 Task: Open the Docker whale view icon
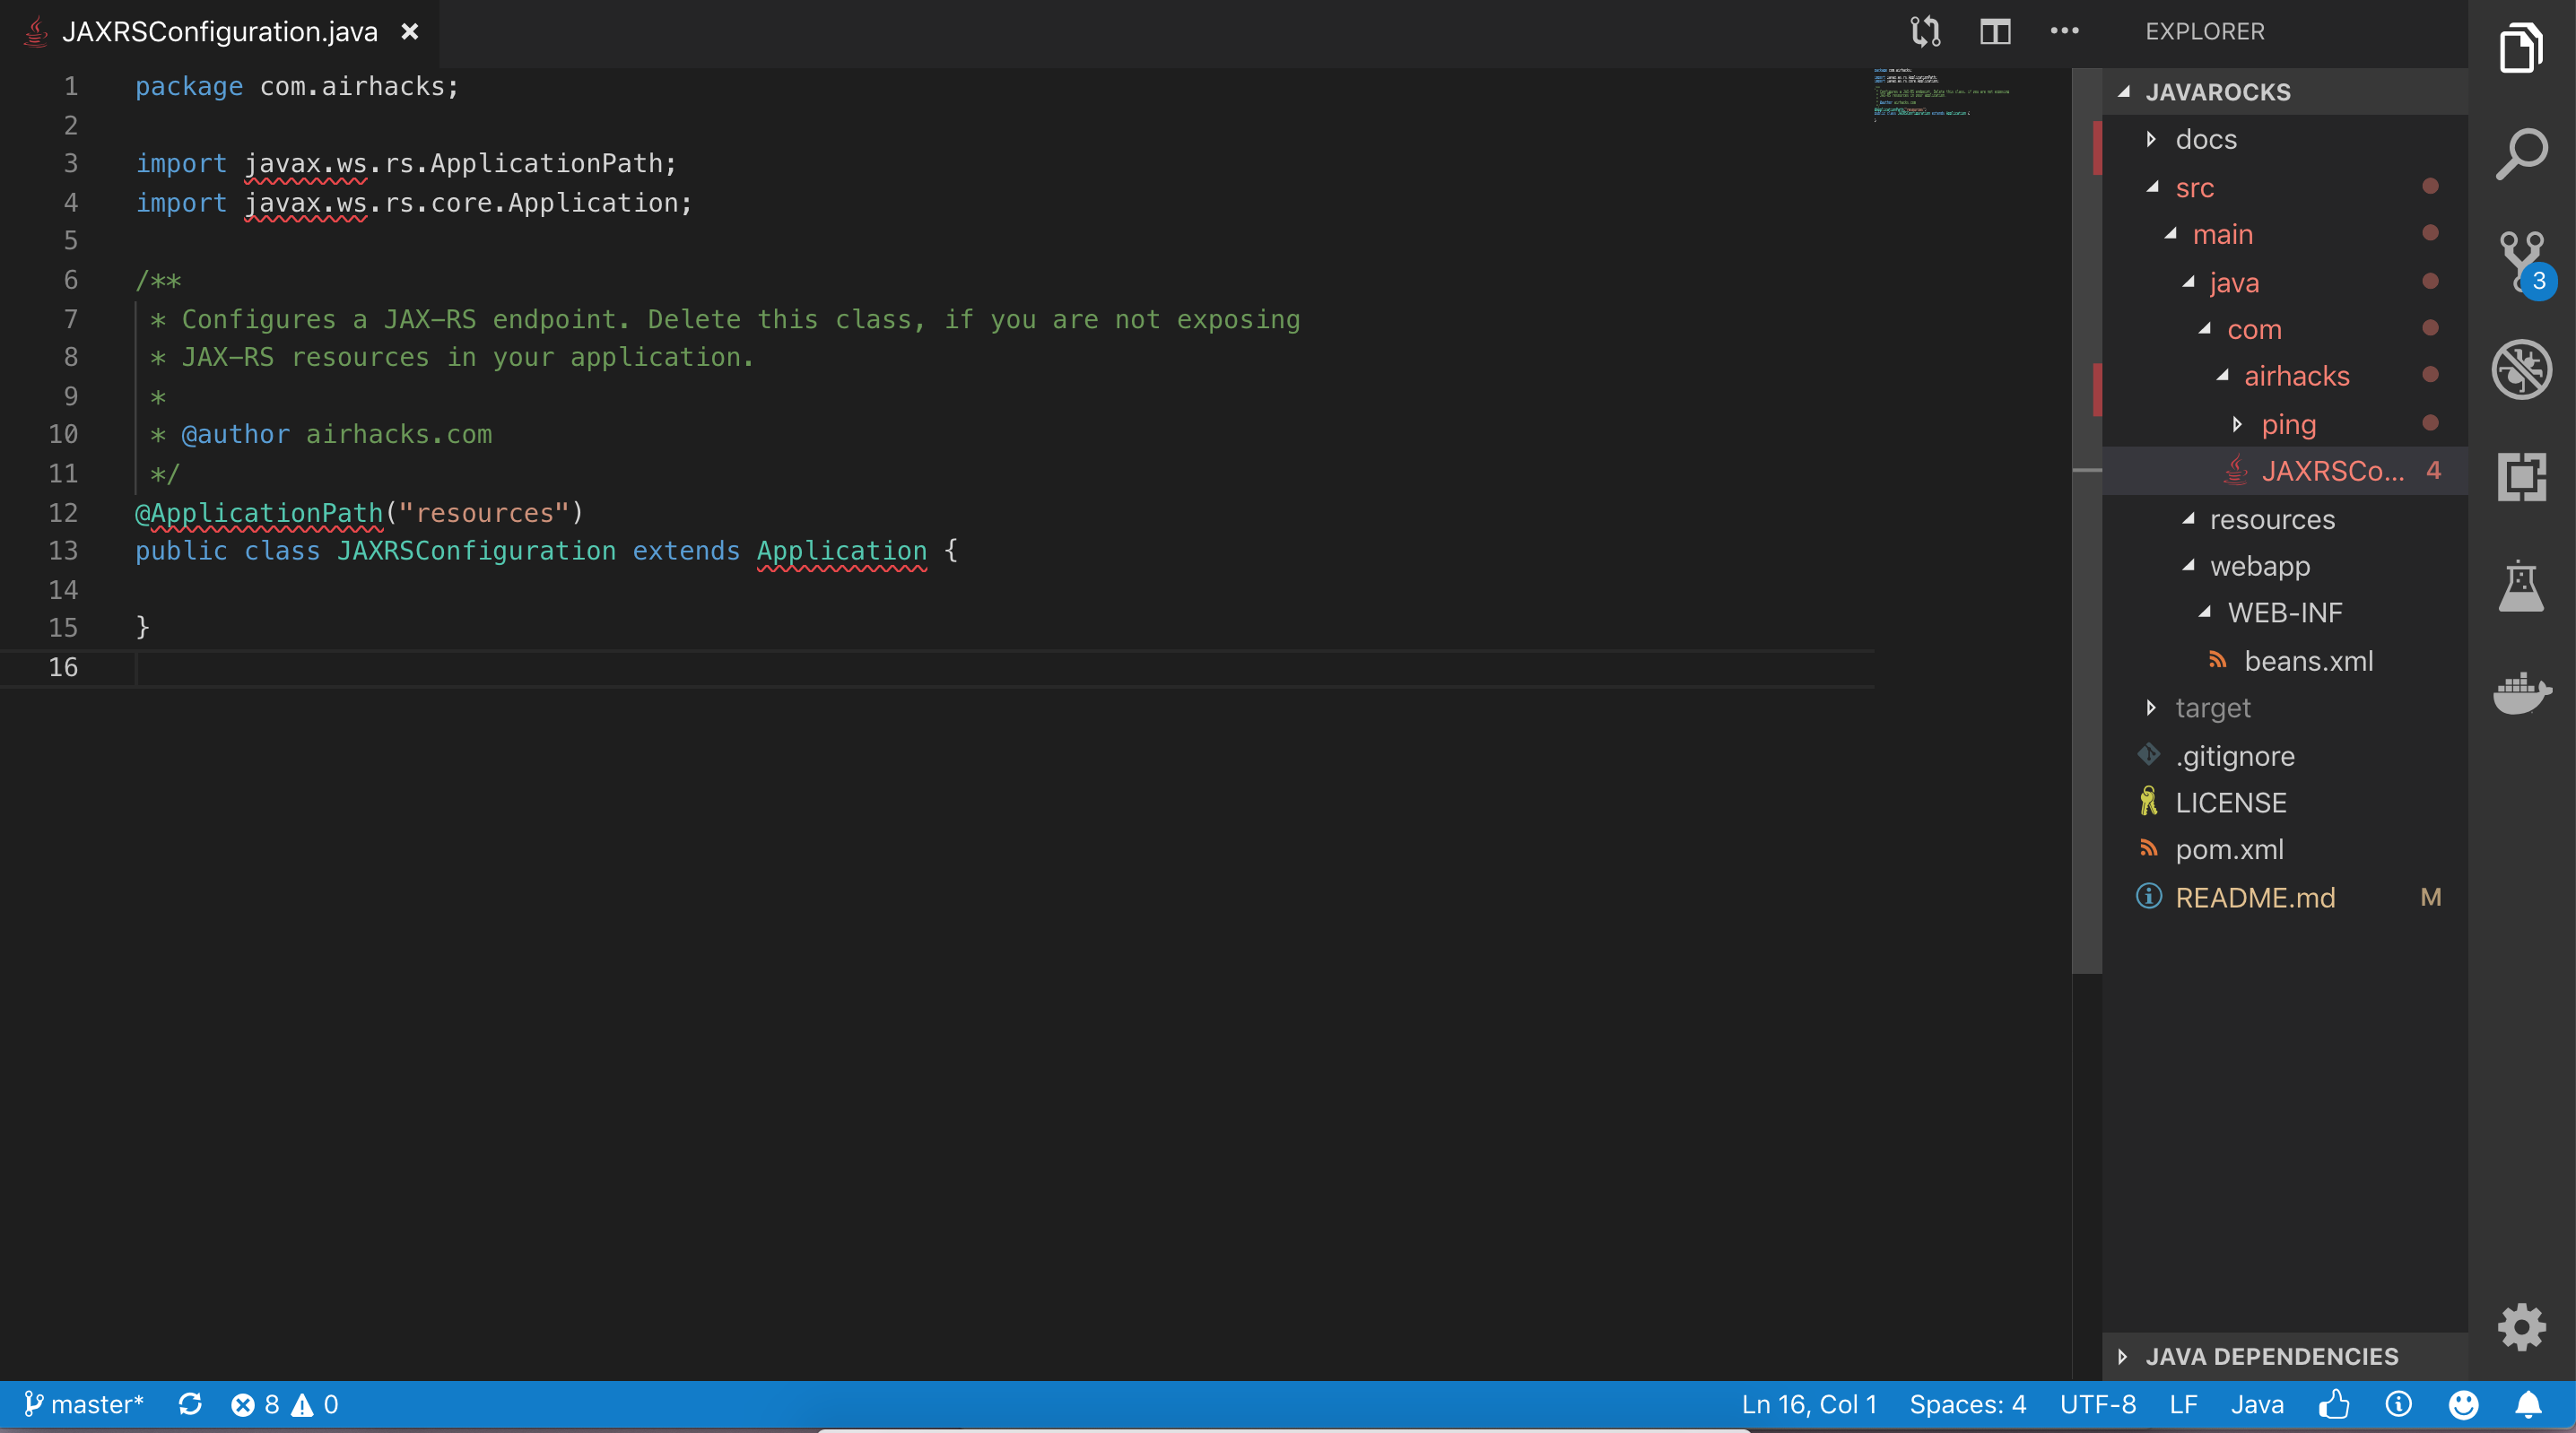point(2520,692)
